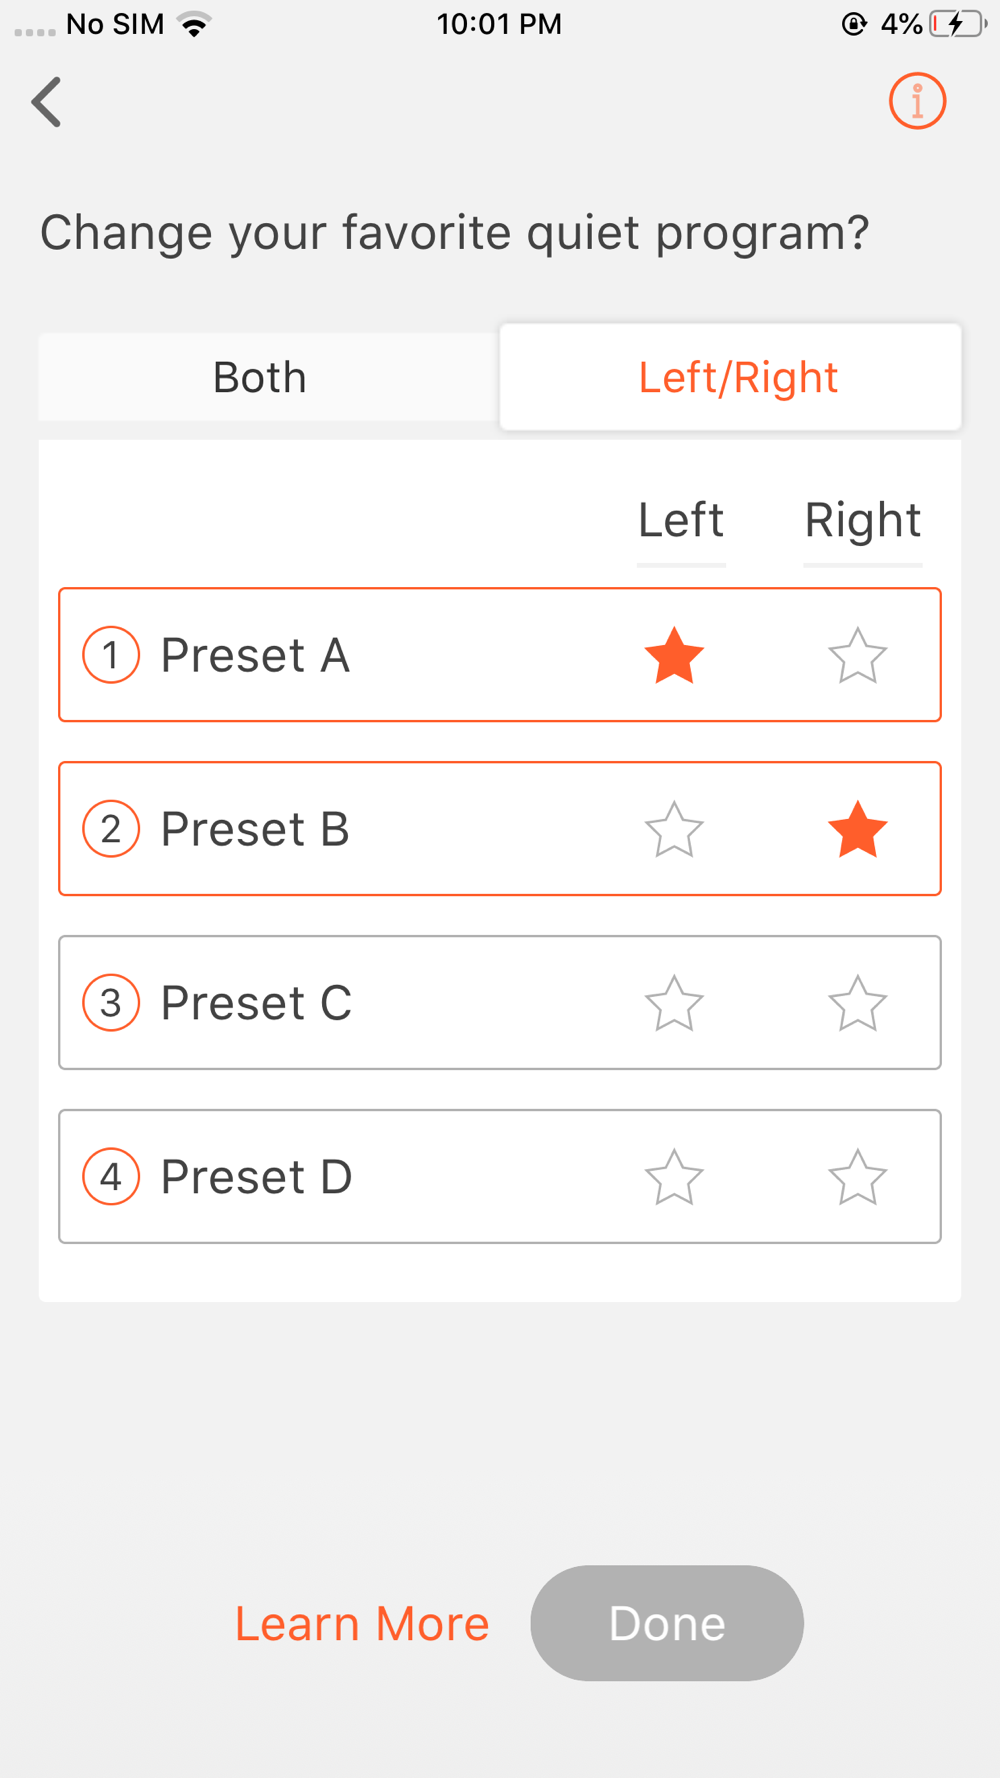Viewport: 1000px width, 1778px height.
Task: Open the Learn More link
Action: 362,1623
